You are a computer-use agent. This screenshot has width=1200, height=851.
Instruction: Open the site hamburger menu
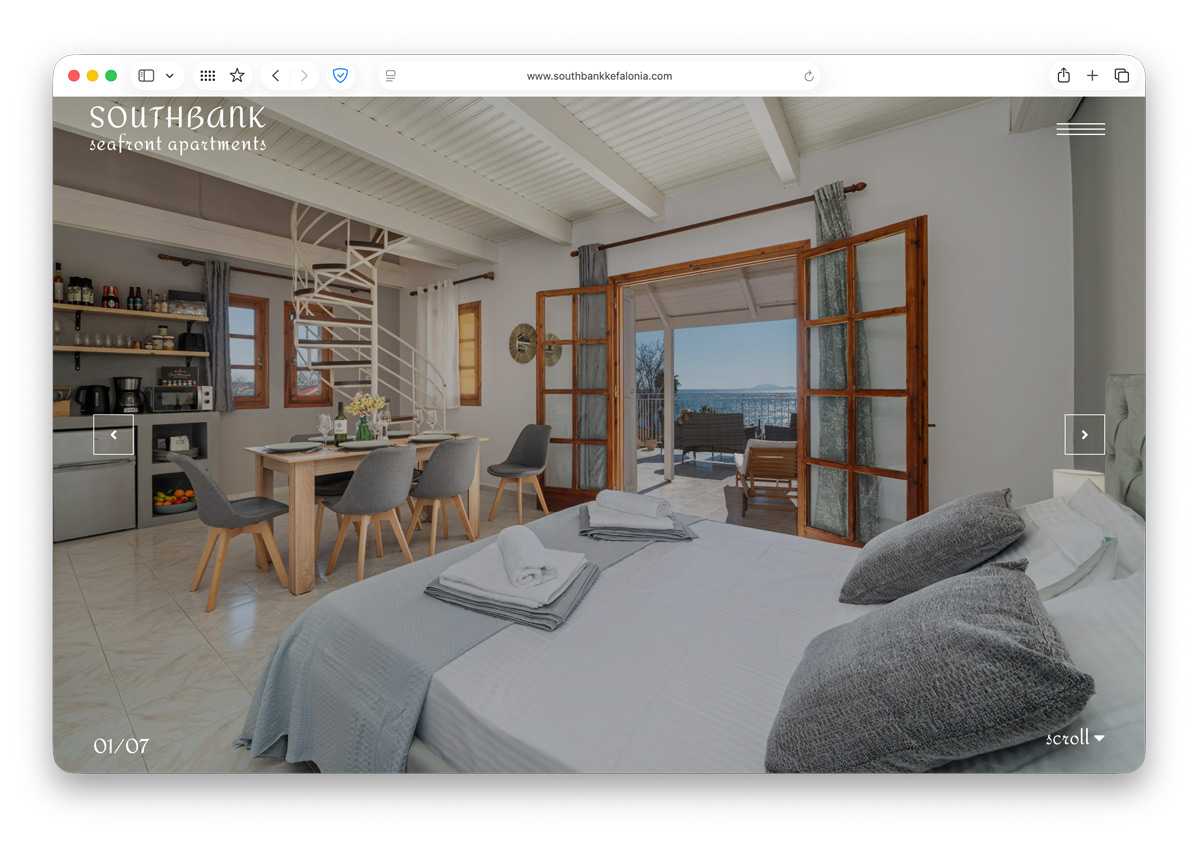[1080, 129]
